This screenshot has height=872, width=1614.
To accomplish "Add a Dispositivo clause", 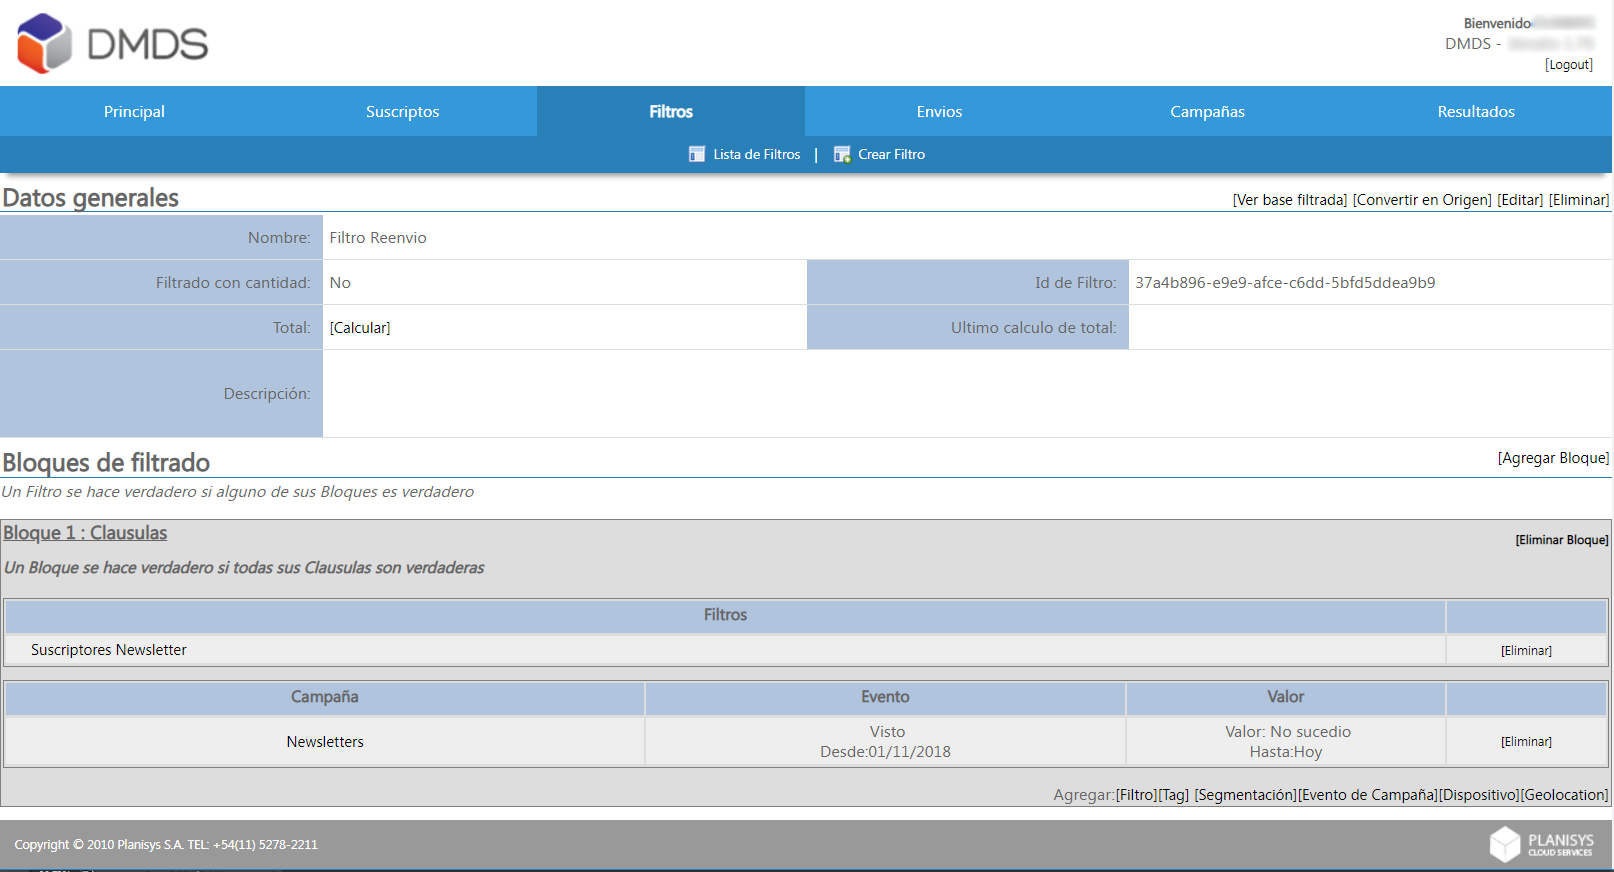I will [x=1479, y=795].
